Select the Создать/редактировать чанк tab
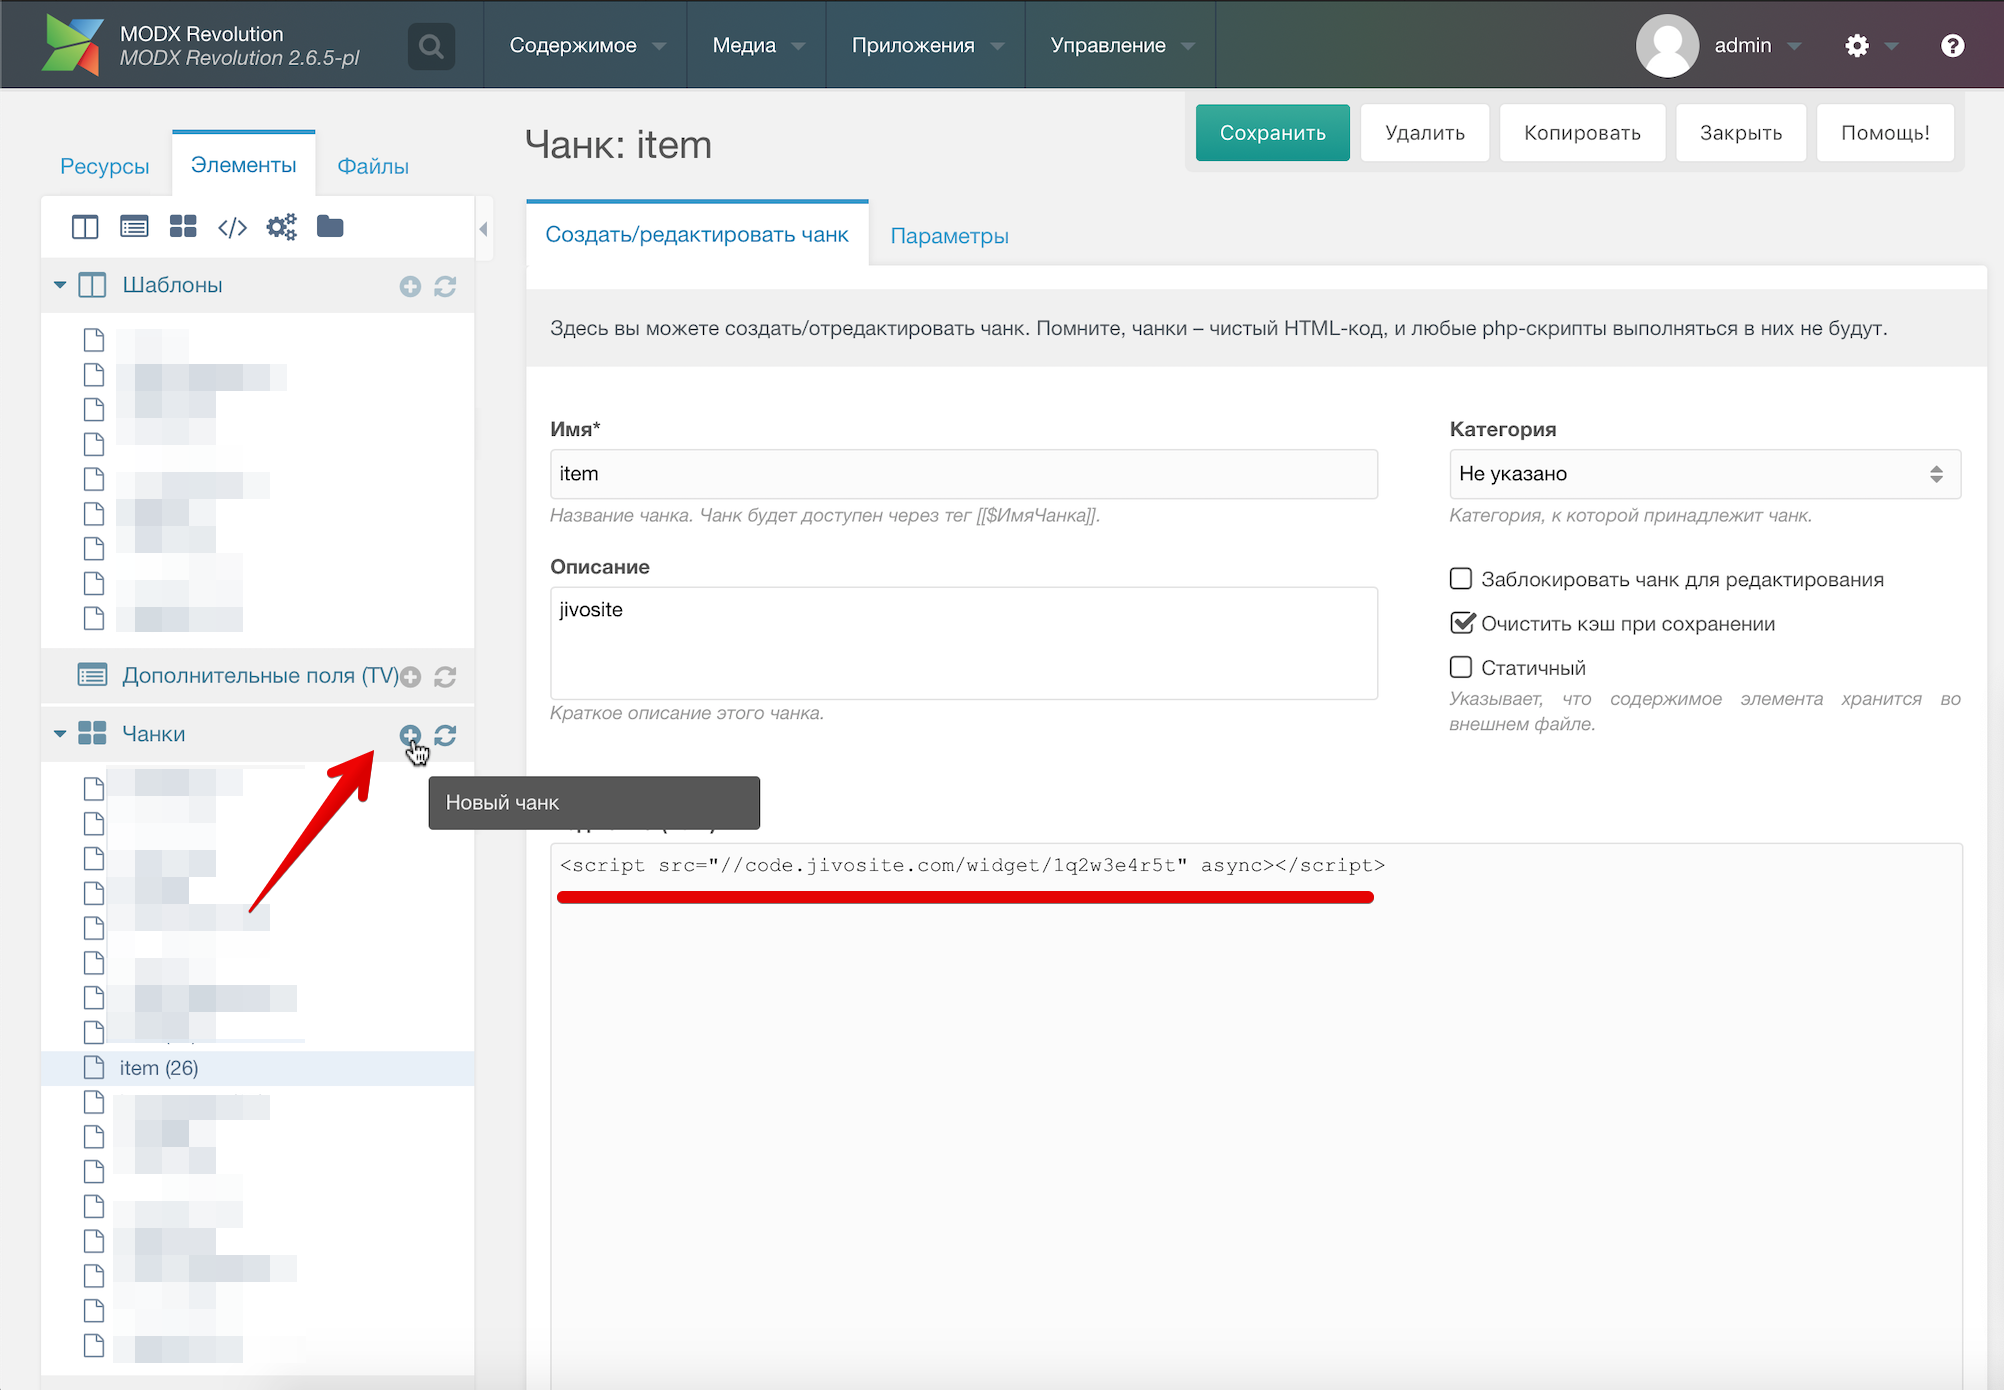The width and height of the screenshot is (2004, 1390). click(697, 234)
